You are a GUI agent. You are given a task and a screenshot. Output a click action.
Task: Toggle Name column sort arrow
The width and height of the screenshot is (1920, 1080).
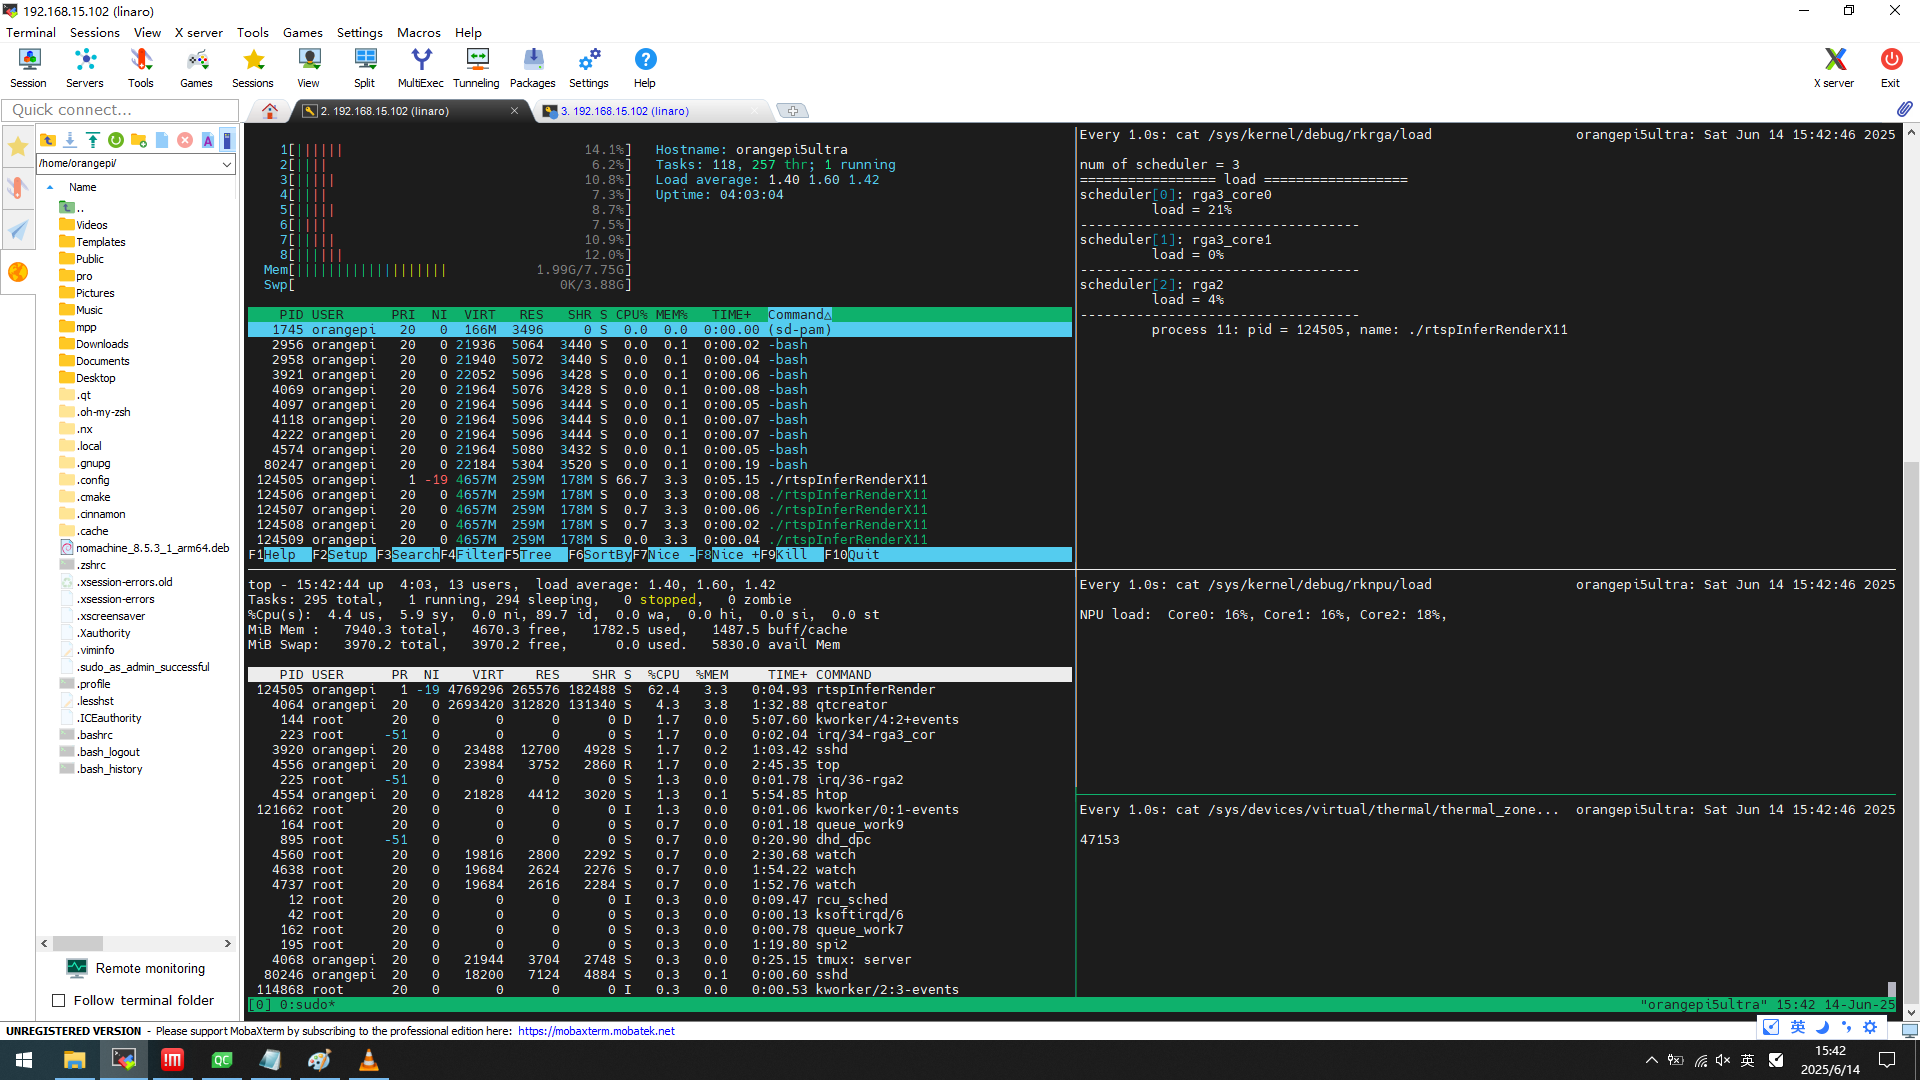click(x=50, y=187)
